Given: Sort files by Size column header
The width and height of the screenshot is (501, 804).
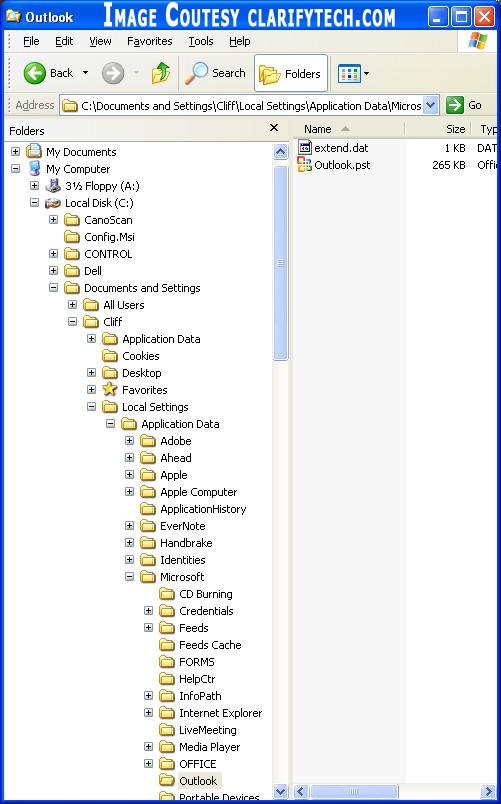Looking at the screenshot, I should click(437, 129).
